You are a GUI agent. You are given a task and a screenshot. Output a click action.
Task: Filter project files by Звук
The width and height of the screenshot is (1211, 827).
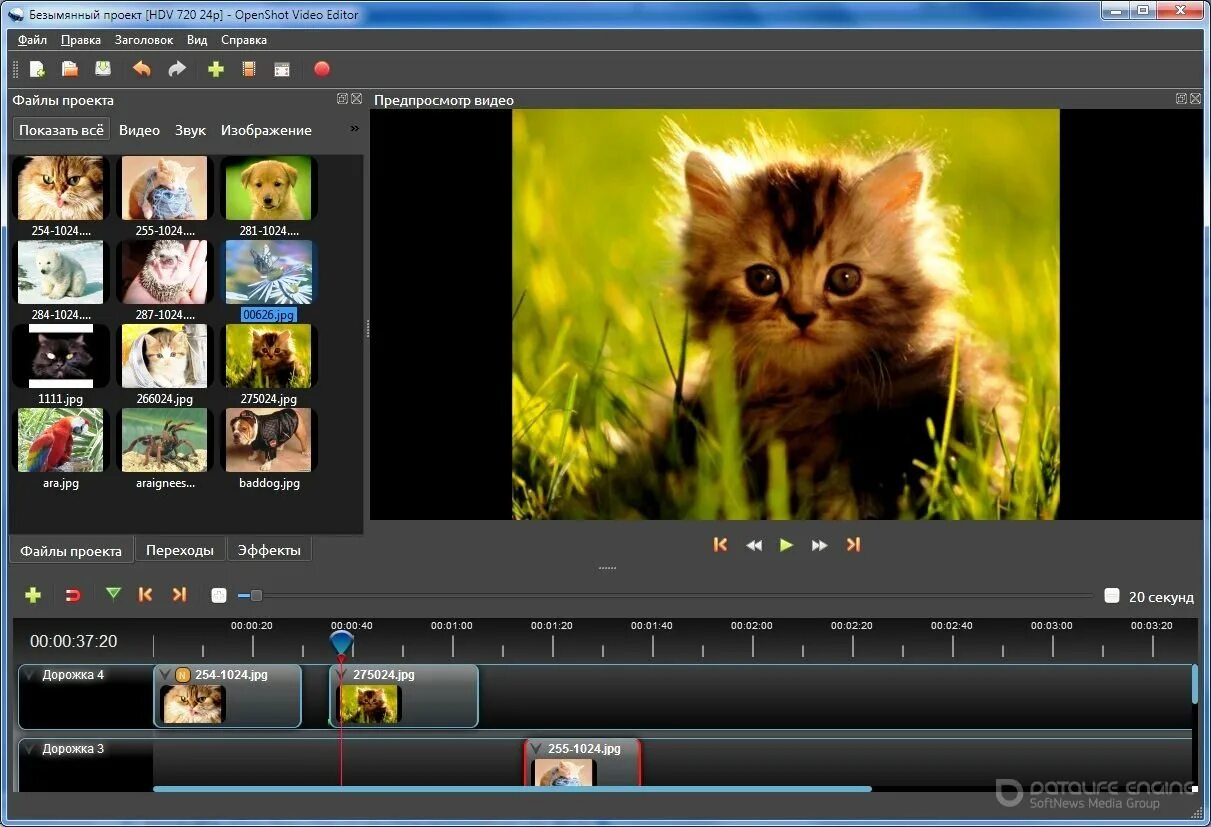click(x=190, y=130)
